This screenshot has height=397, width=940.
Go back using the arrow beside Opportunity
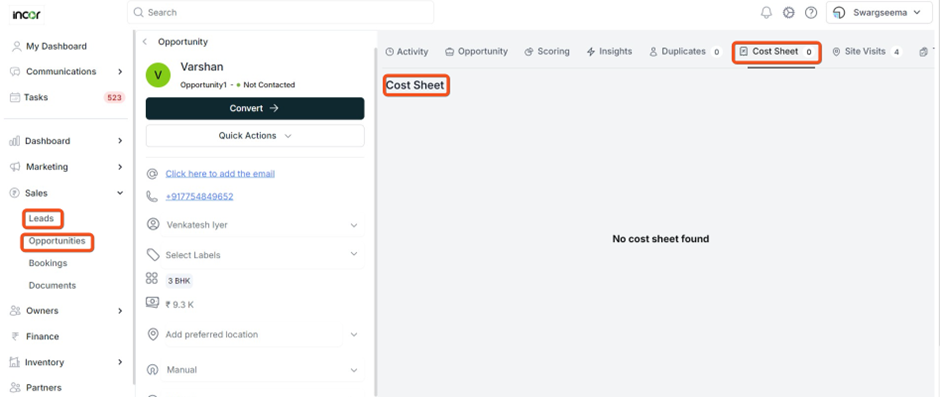click(145, 42)
